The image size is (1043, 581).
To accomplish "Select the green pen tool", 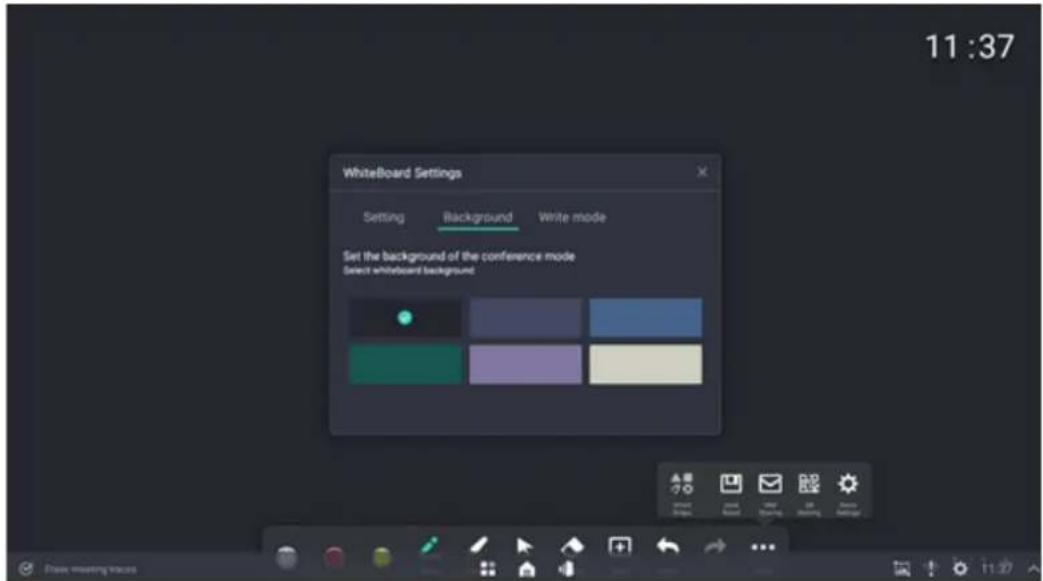I will (x=430, y=546).
